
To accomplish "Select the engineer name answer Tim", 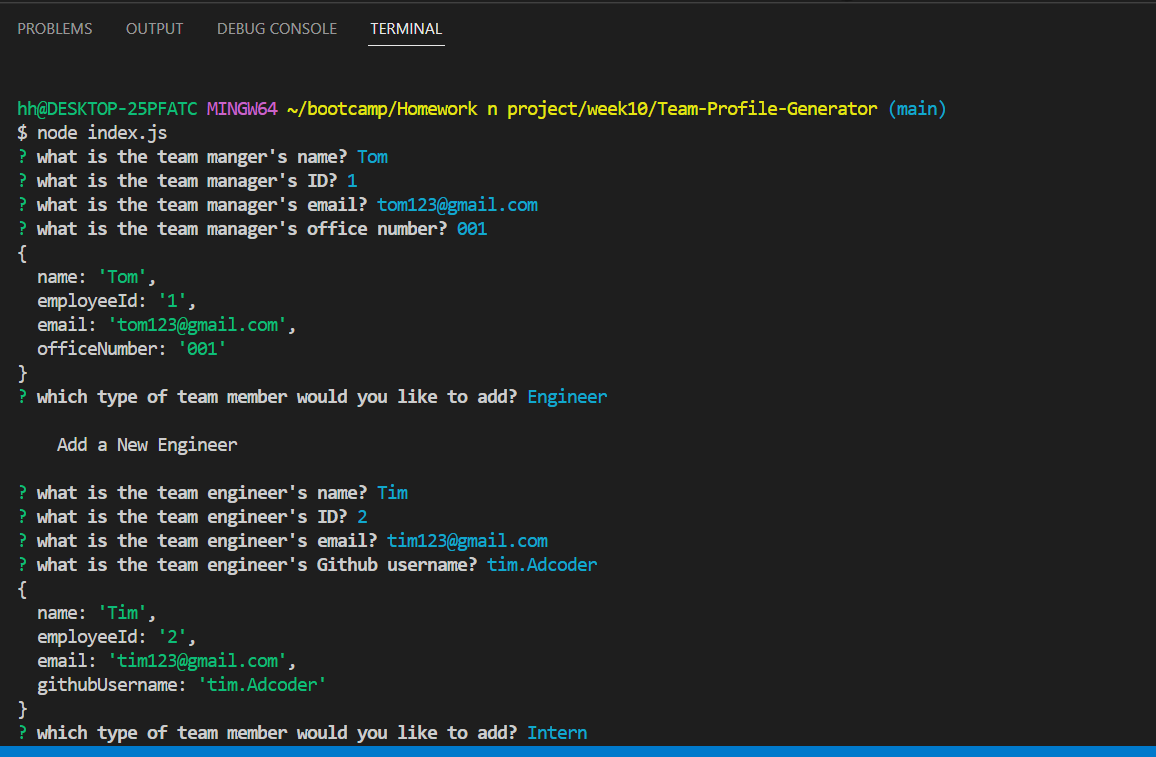I will tap(392, 492).
